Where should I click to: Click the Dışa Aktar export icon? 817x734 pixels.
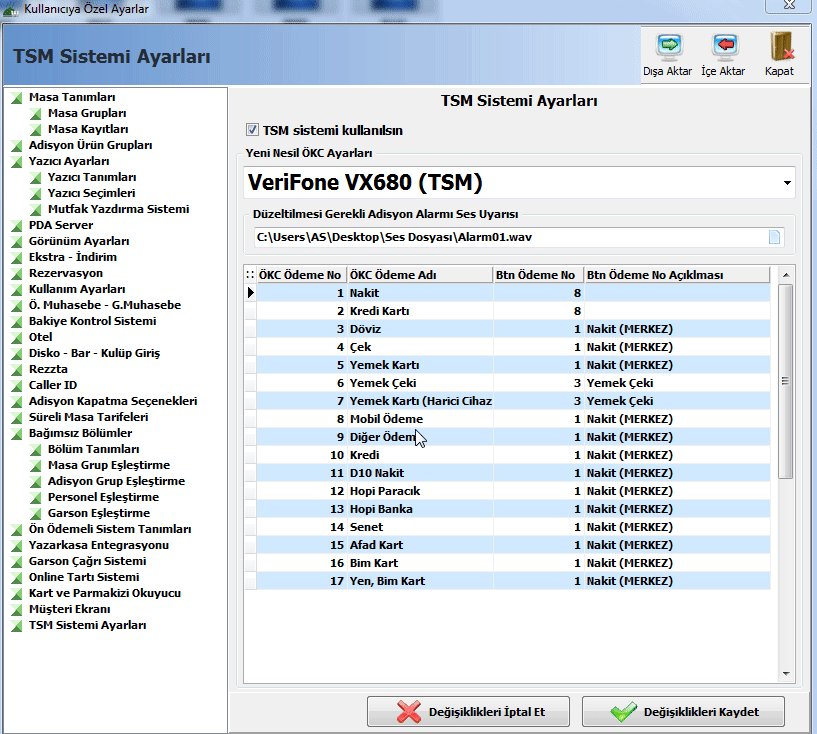[669, 46]
